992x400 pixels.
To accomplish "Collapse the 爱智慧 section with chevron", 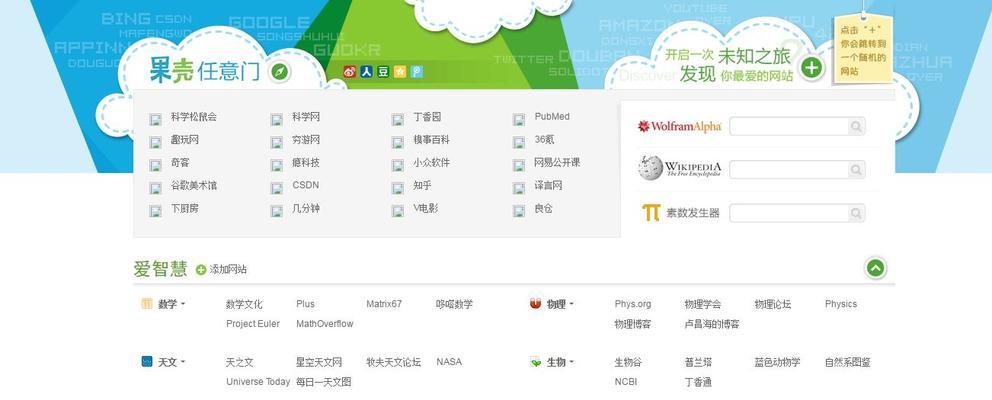I will coord(876,268).
